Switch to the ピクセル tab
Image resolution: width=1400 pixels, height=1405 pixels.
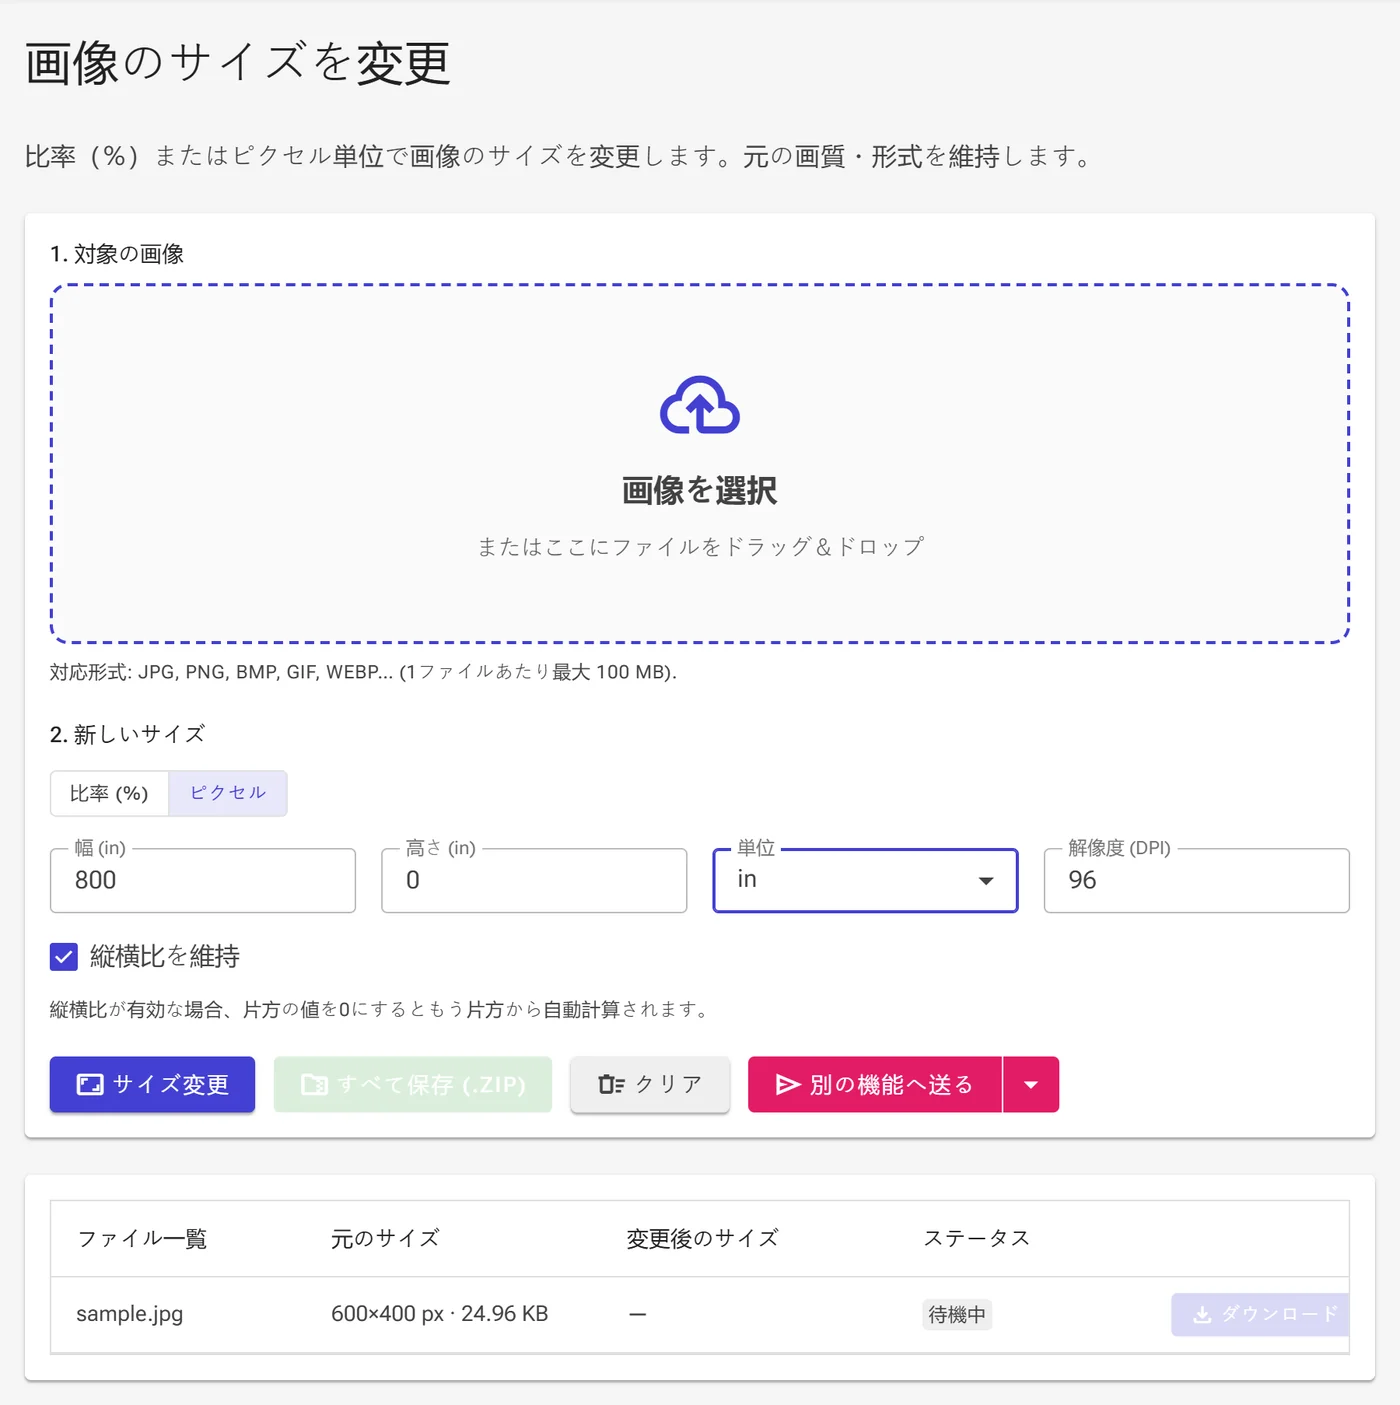pos(228,793)
